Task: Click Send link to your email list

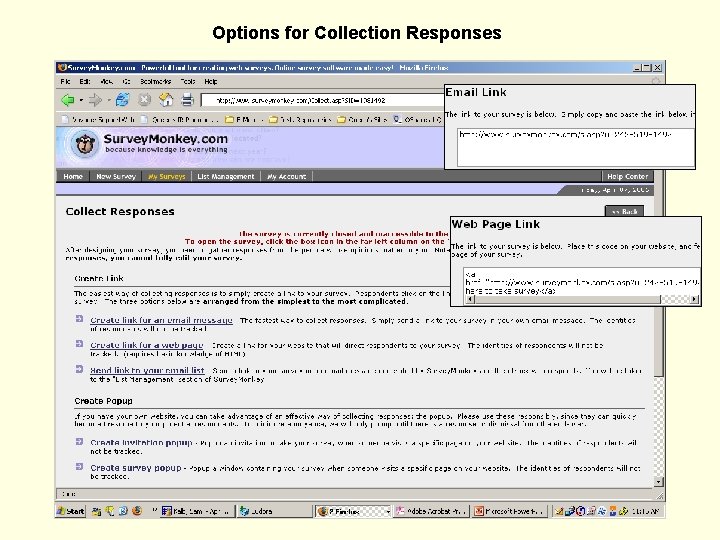Action: tap(147, 370)
